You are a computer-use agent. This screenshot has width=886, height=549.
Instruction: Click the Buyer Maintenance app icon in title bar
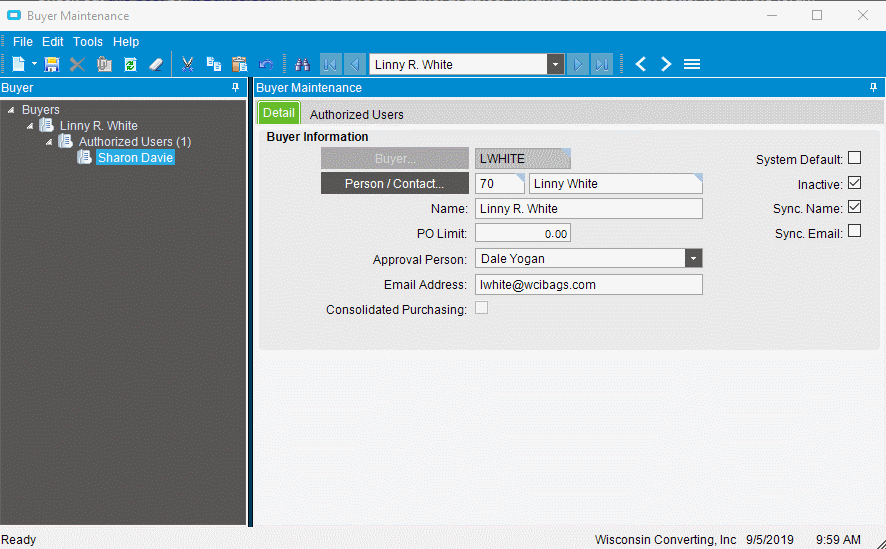point(14,15)
